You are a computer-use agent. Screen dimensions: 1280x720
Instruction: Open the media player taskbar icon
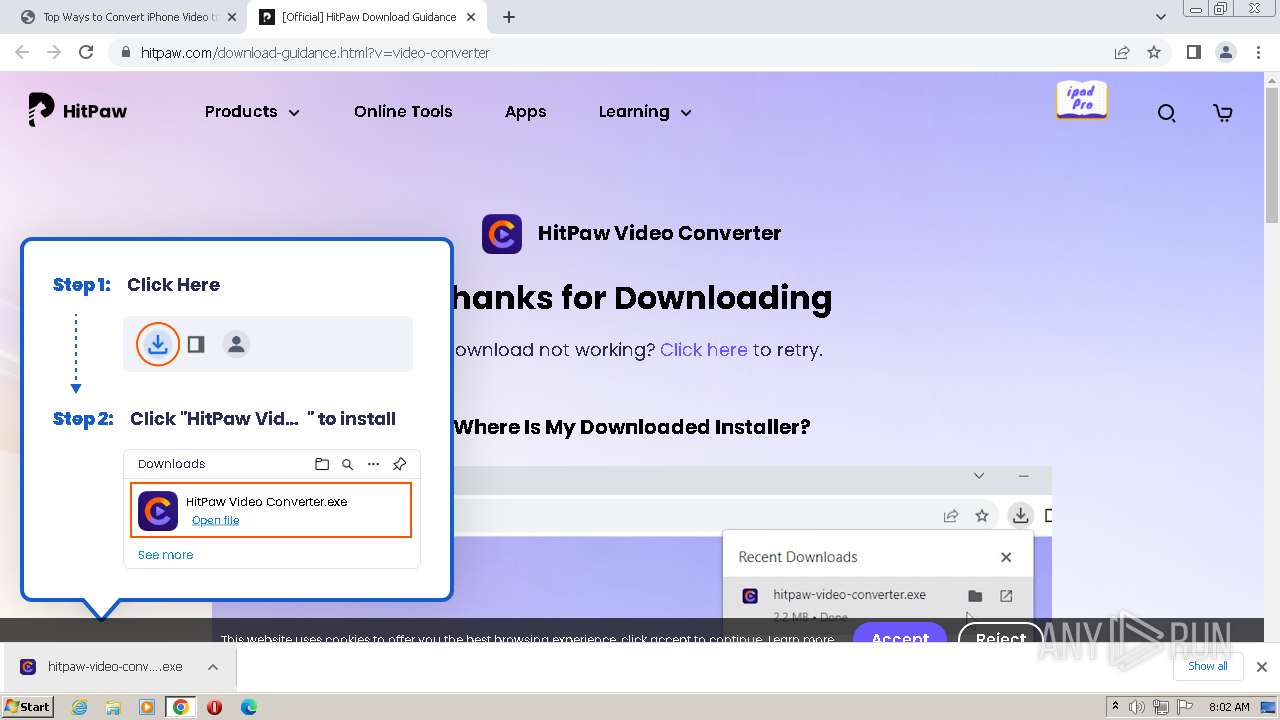147,707
